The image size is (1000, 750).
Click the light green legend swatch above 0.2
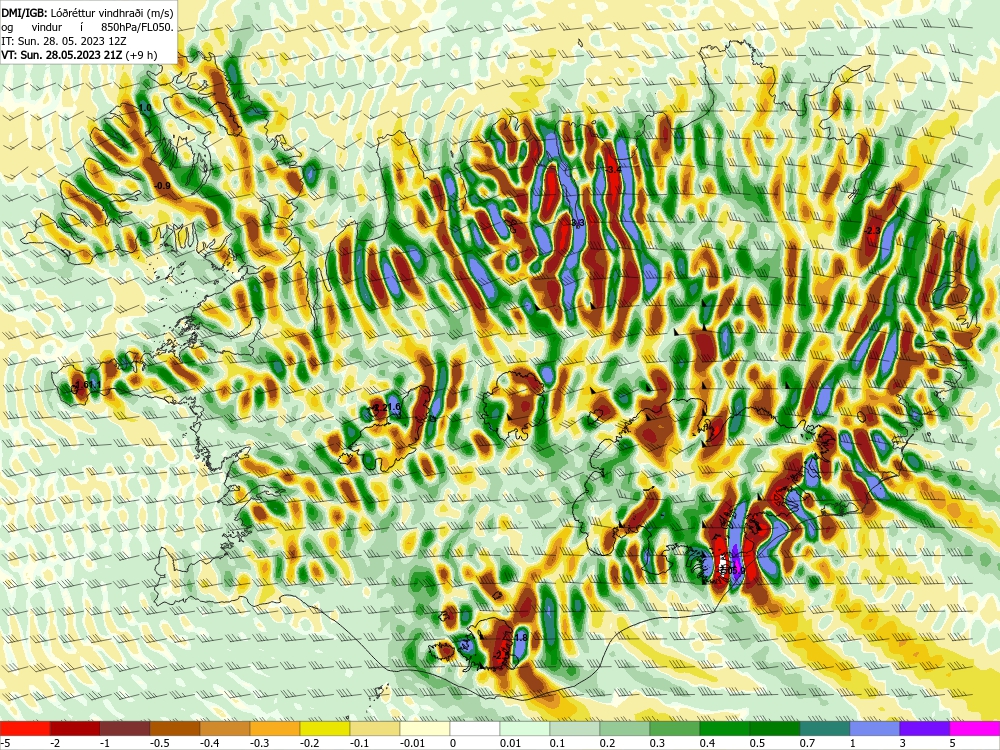click(625, 728)
